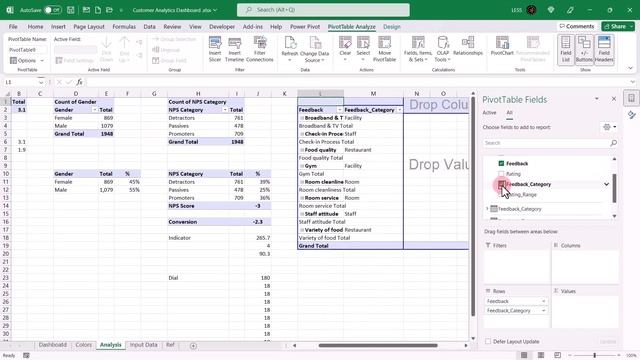Enable Defer Layout Update checkbox
The image size is (640, 360).
click(x=488, y=341)
